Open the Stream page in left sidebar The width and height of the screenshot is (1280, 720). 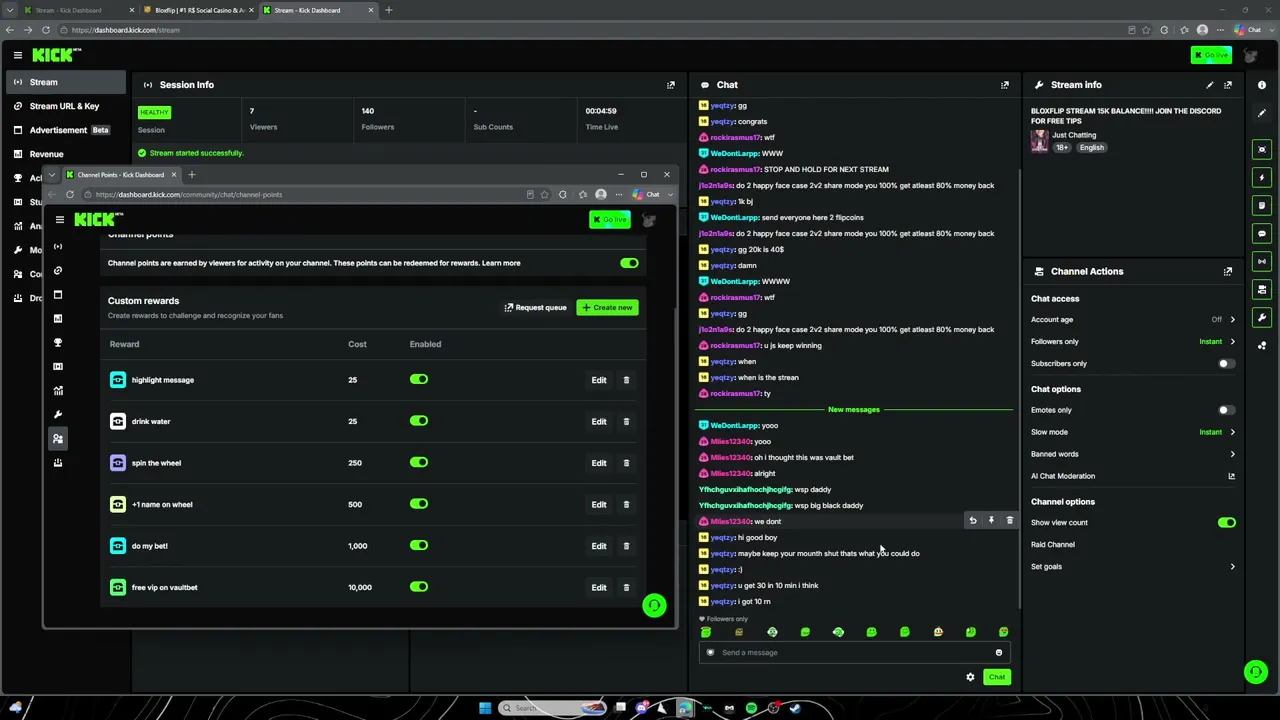(x=64, y=82)
